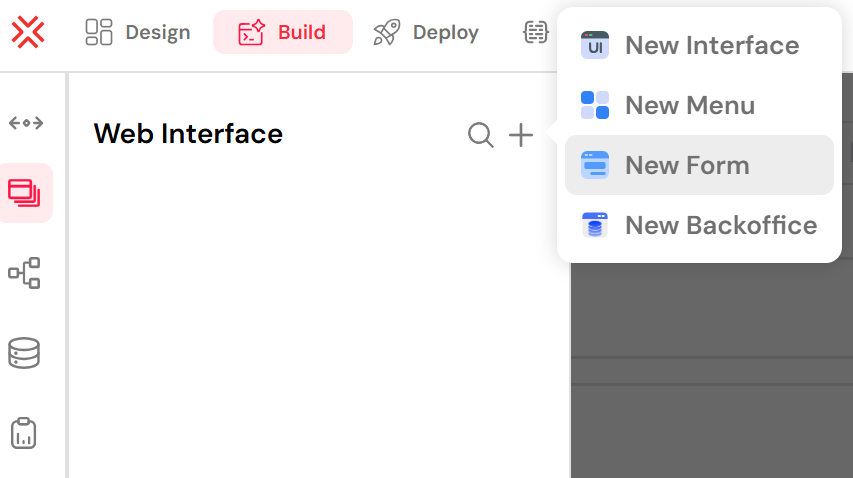Select New Backoffice from the menu
853x478 pixels.
click(700, 225)
